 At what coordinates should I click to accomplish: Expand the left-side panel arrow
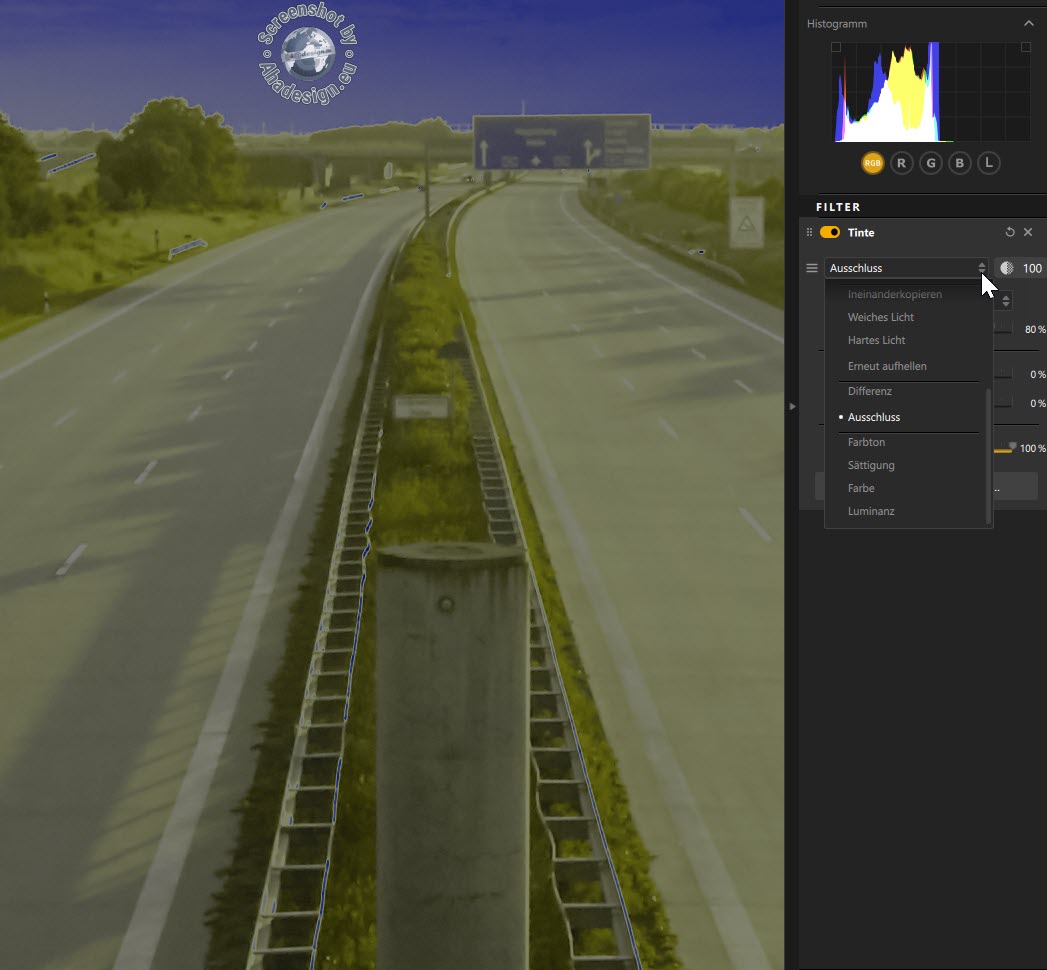click(792, 406)
